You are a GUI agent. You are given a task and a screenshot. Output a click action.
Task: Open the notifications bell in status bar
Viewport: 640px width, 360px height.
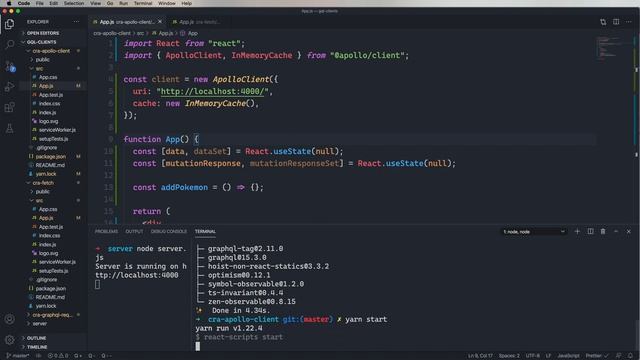point(631,356)
